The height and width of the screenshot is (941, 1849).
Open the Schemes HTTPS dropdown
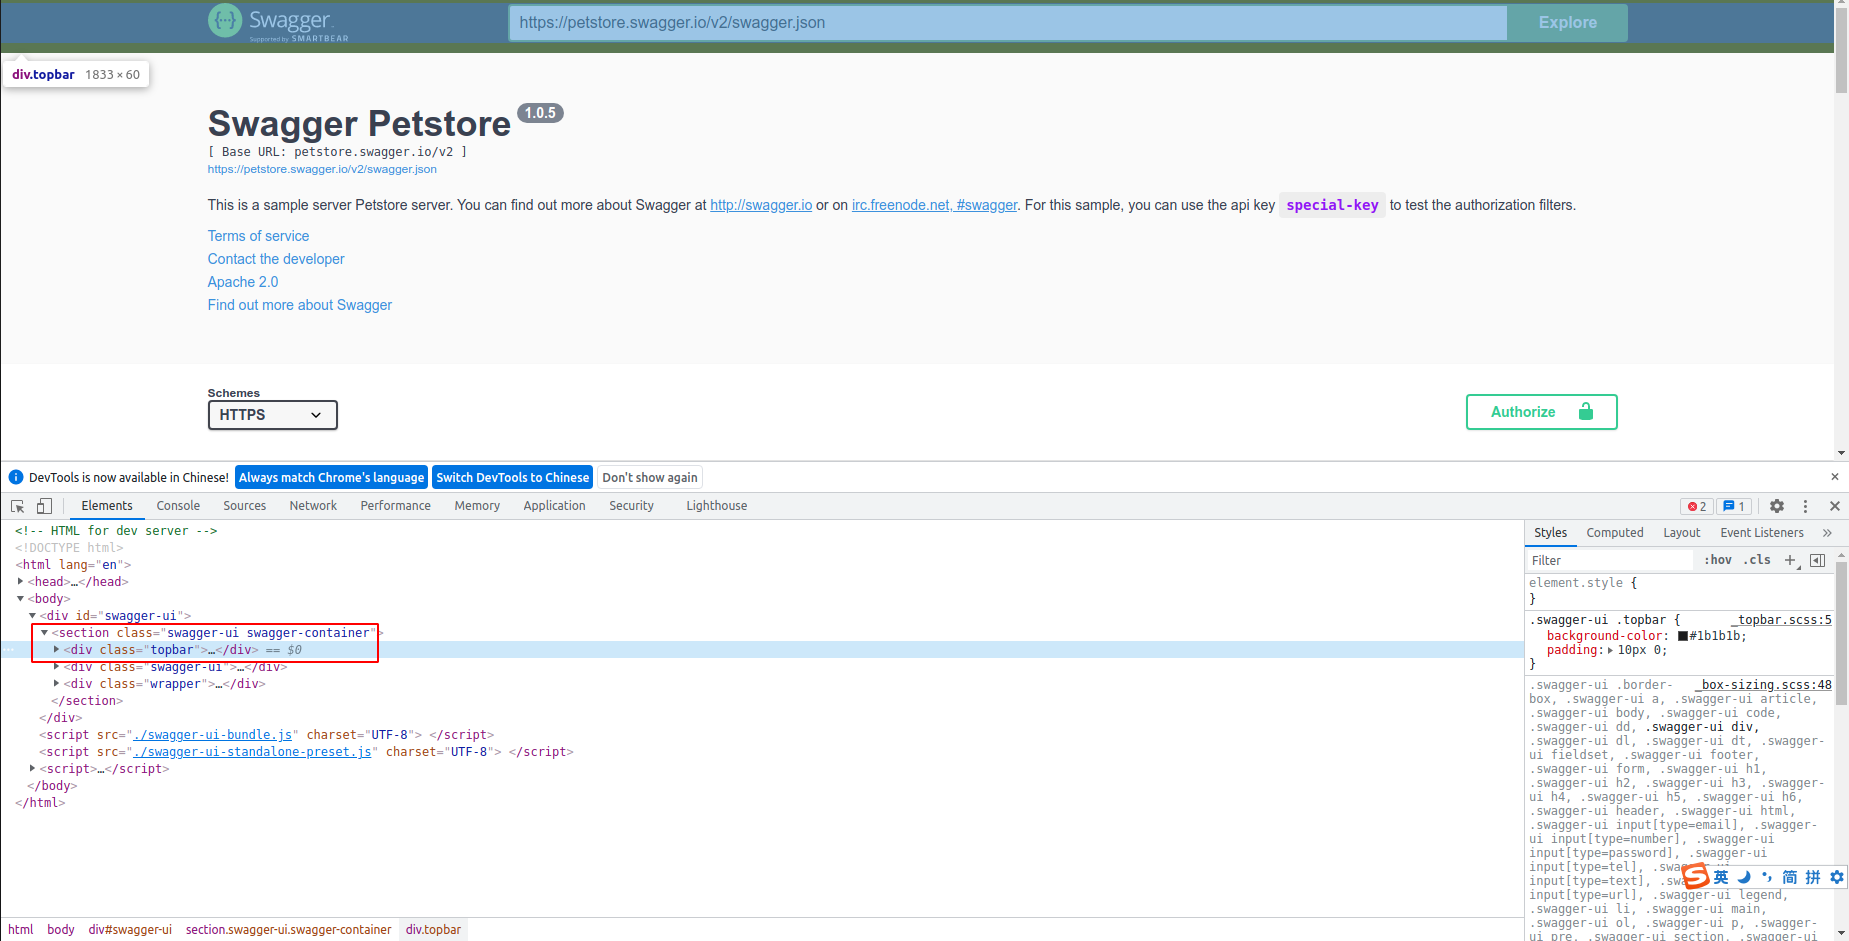272,415
